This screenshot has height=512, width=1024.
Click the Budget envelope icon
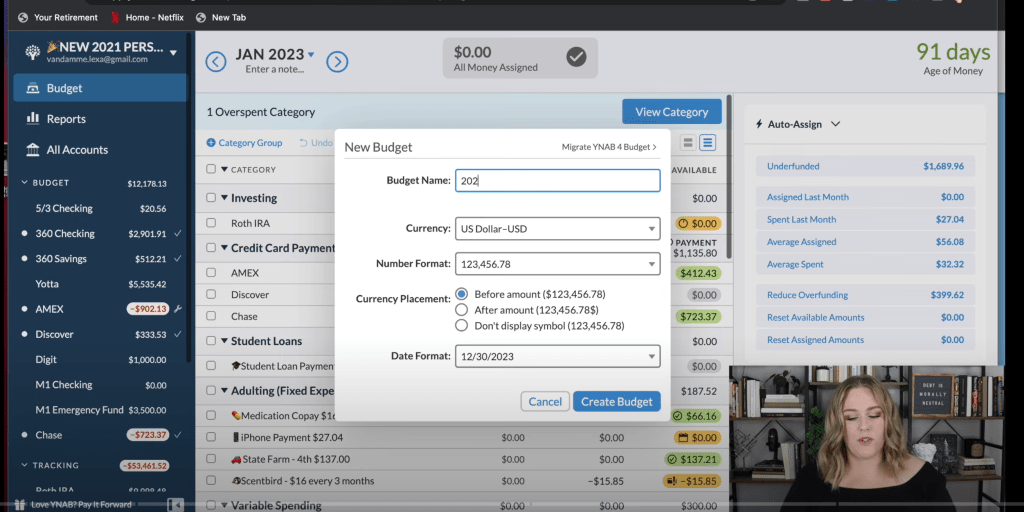coord(32,88)
